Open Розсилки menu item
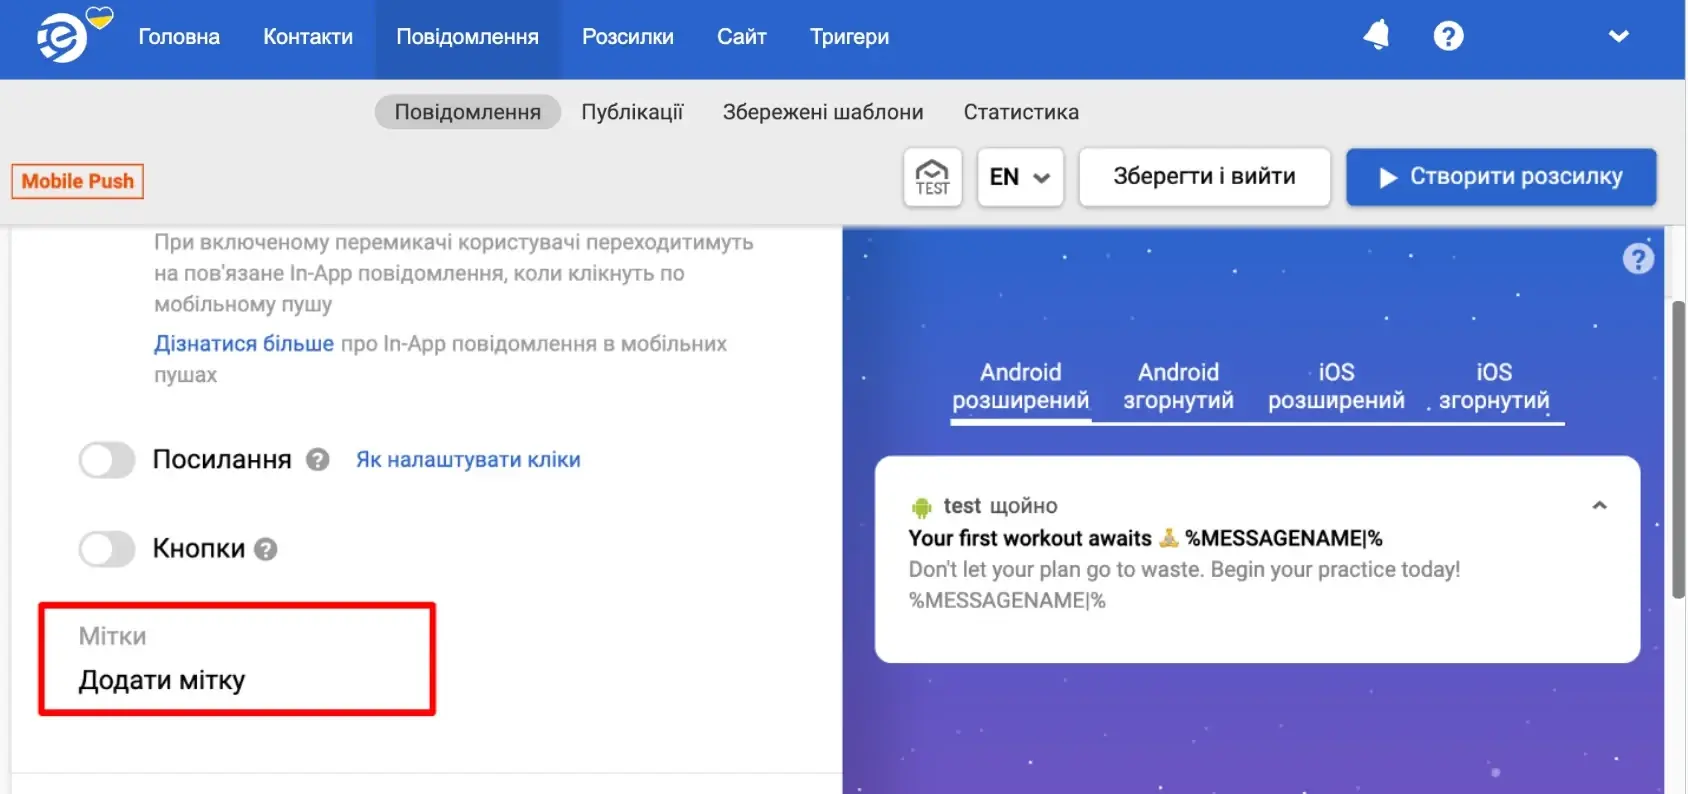 (x=628, y=37)
